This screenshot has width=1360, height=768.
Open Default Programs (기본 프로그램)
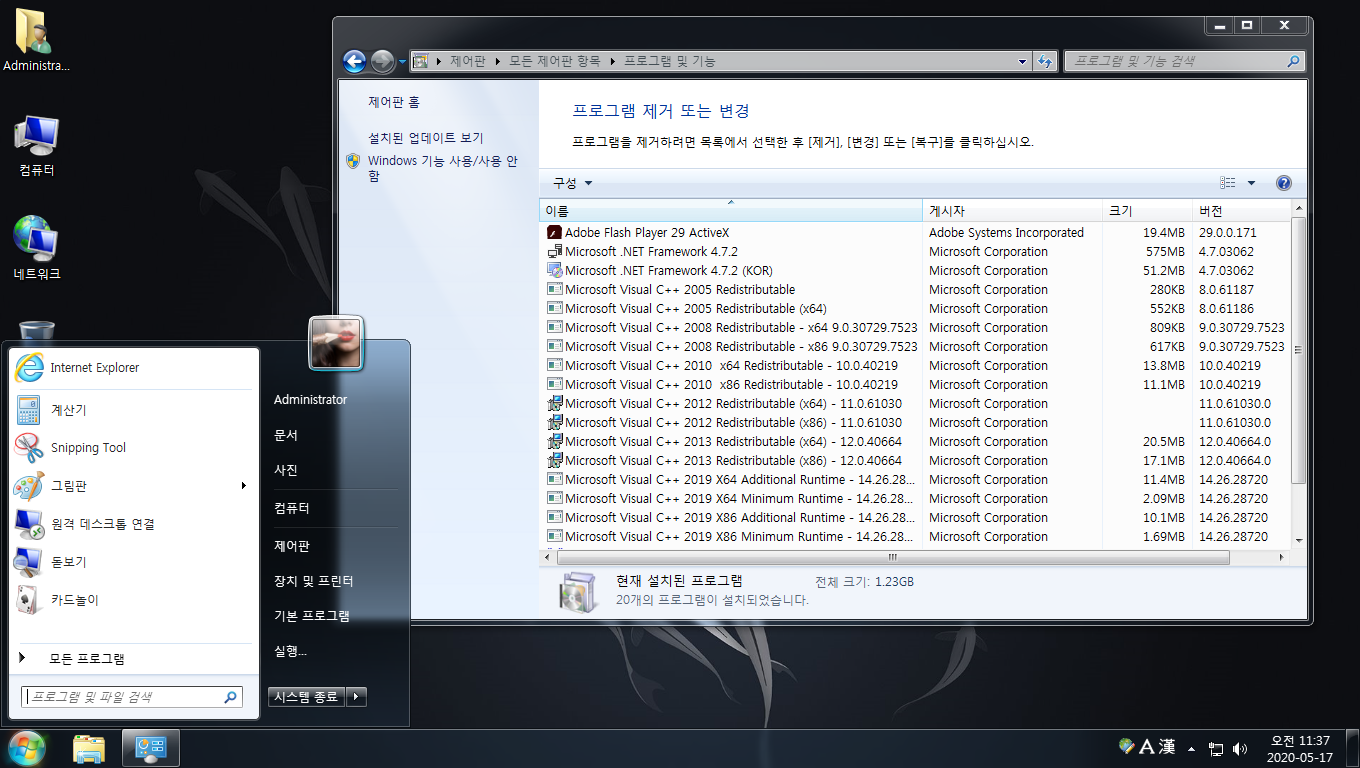(x=312, y=616)
